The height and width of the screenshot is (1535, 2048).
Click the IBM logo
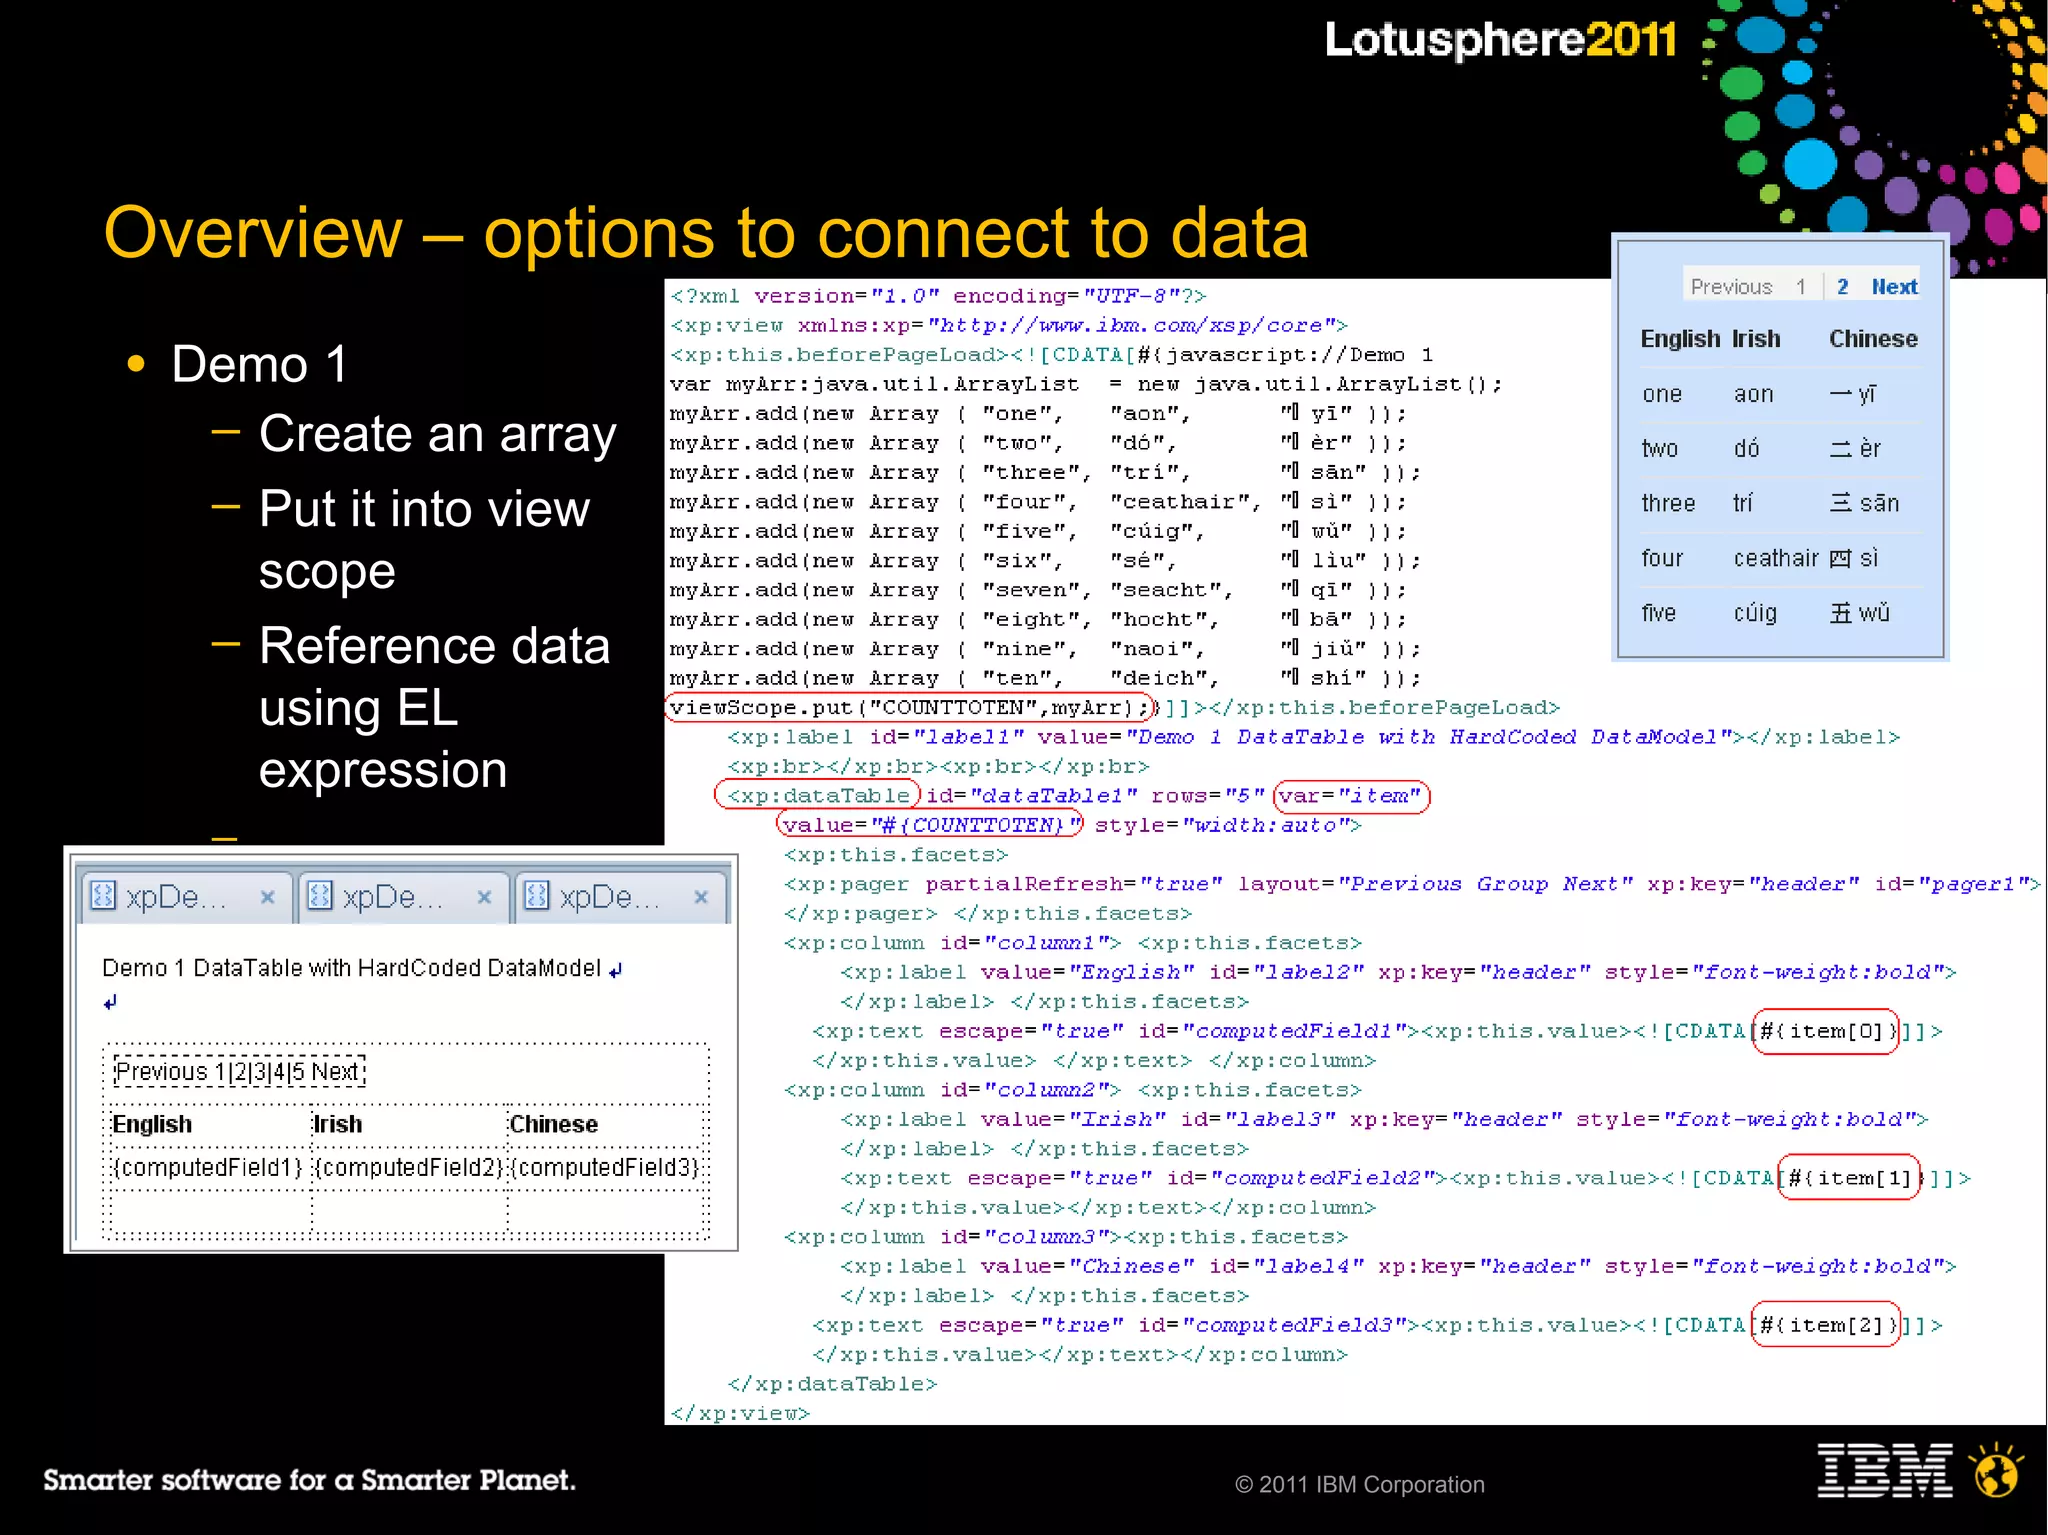(x=1885, y=1470)
